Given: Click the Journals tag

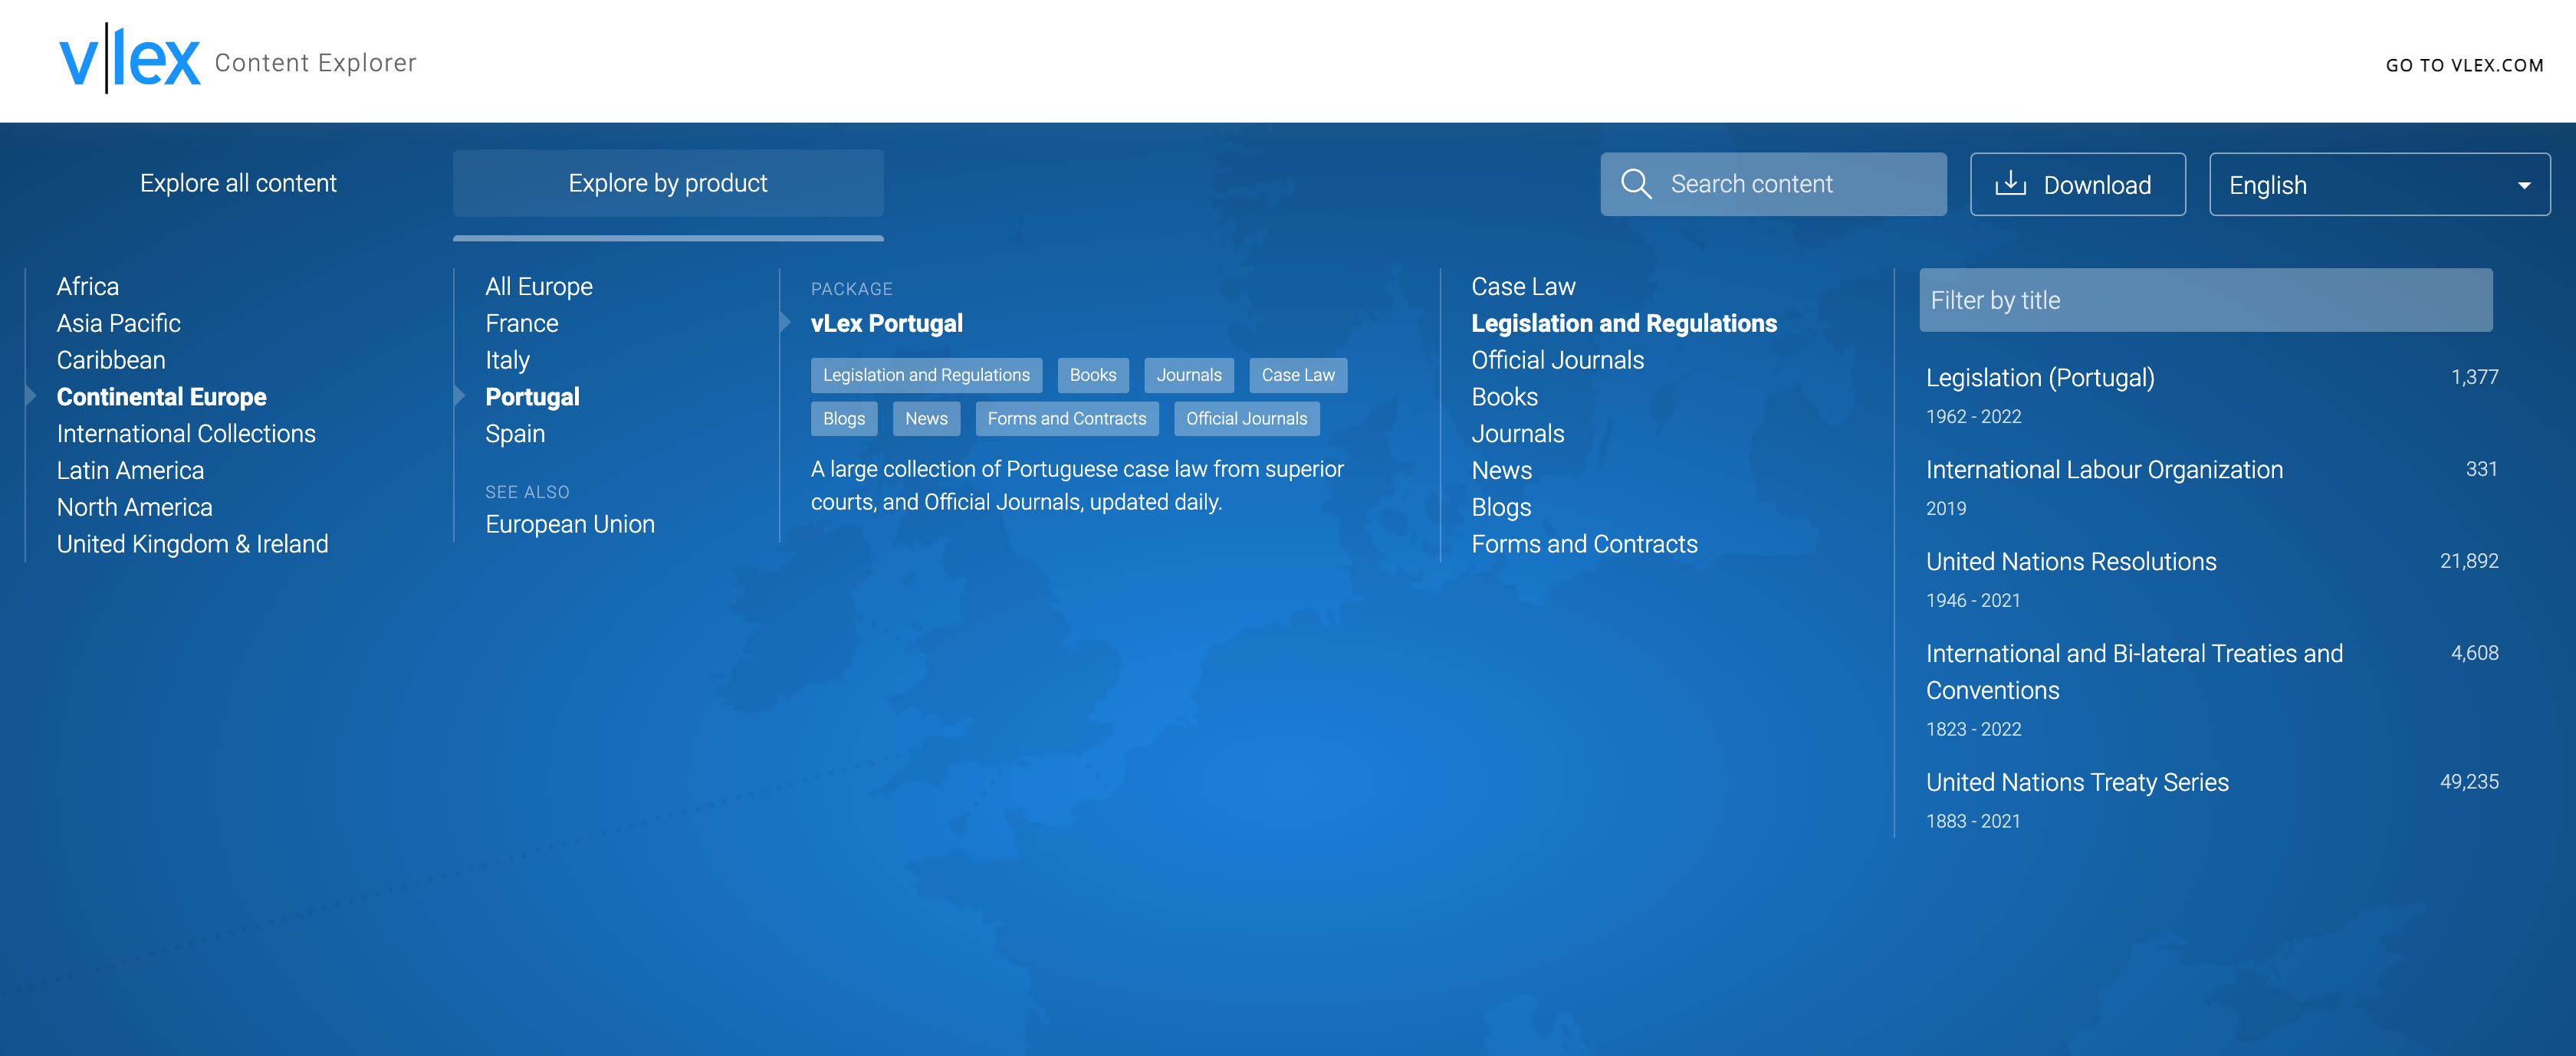Looking at the screenshot, I should point(1189,375).
